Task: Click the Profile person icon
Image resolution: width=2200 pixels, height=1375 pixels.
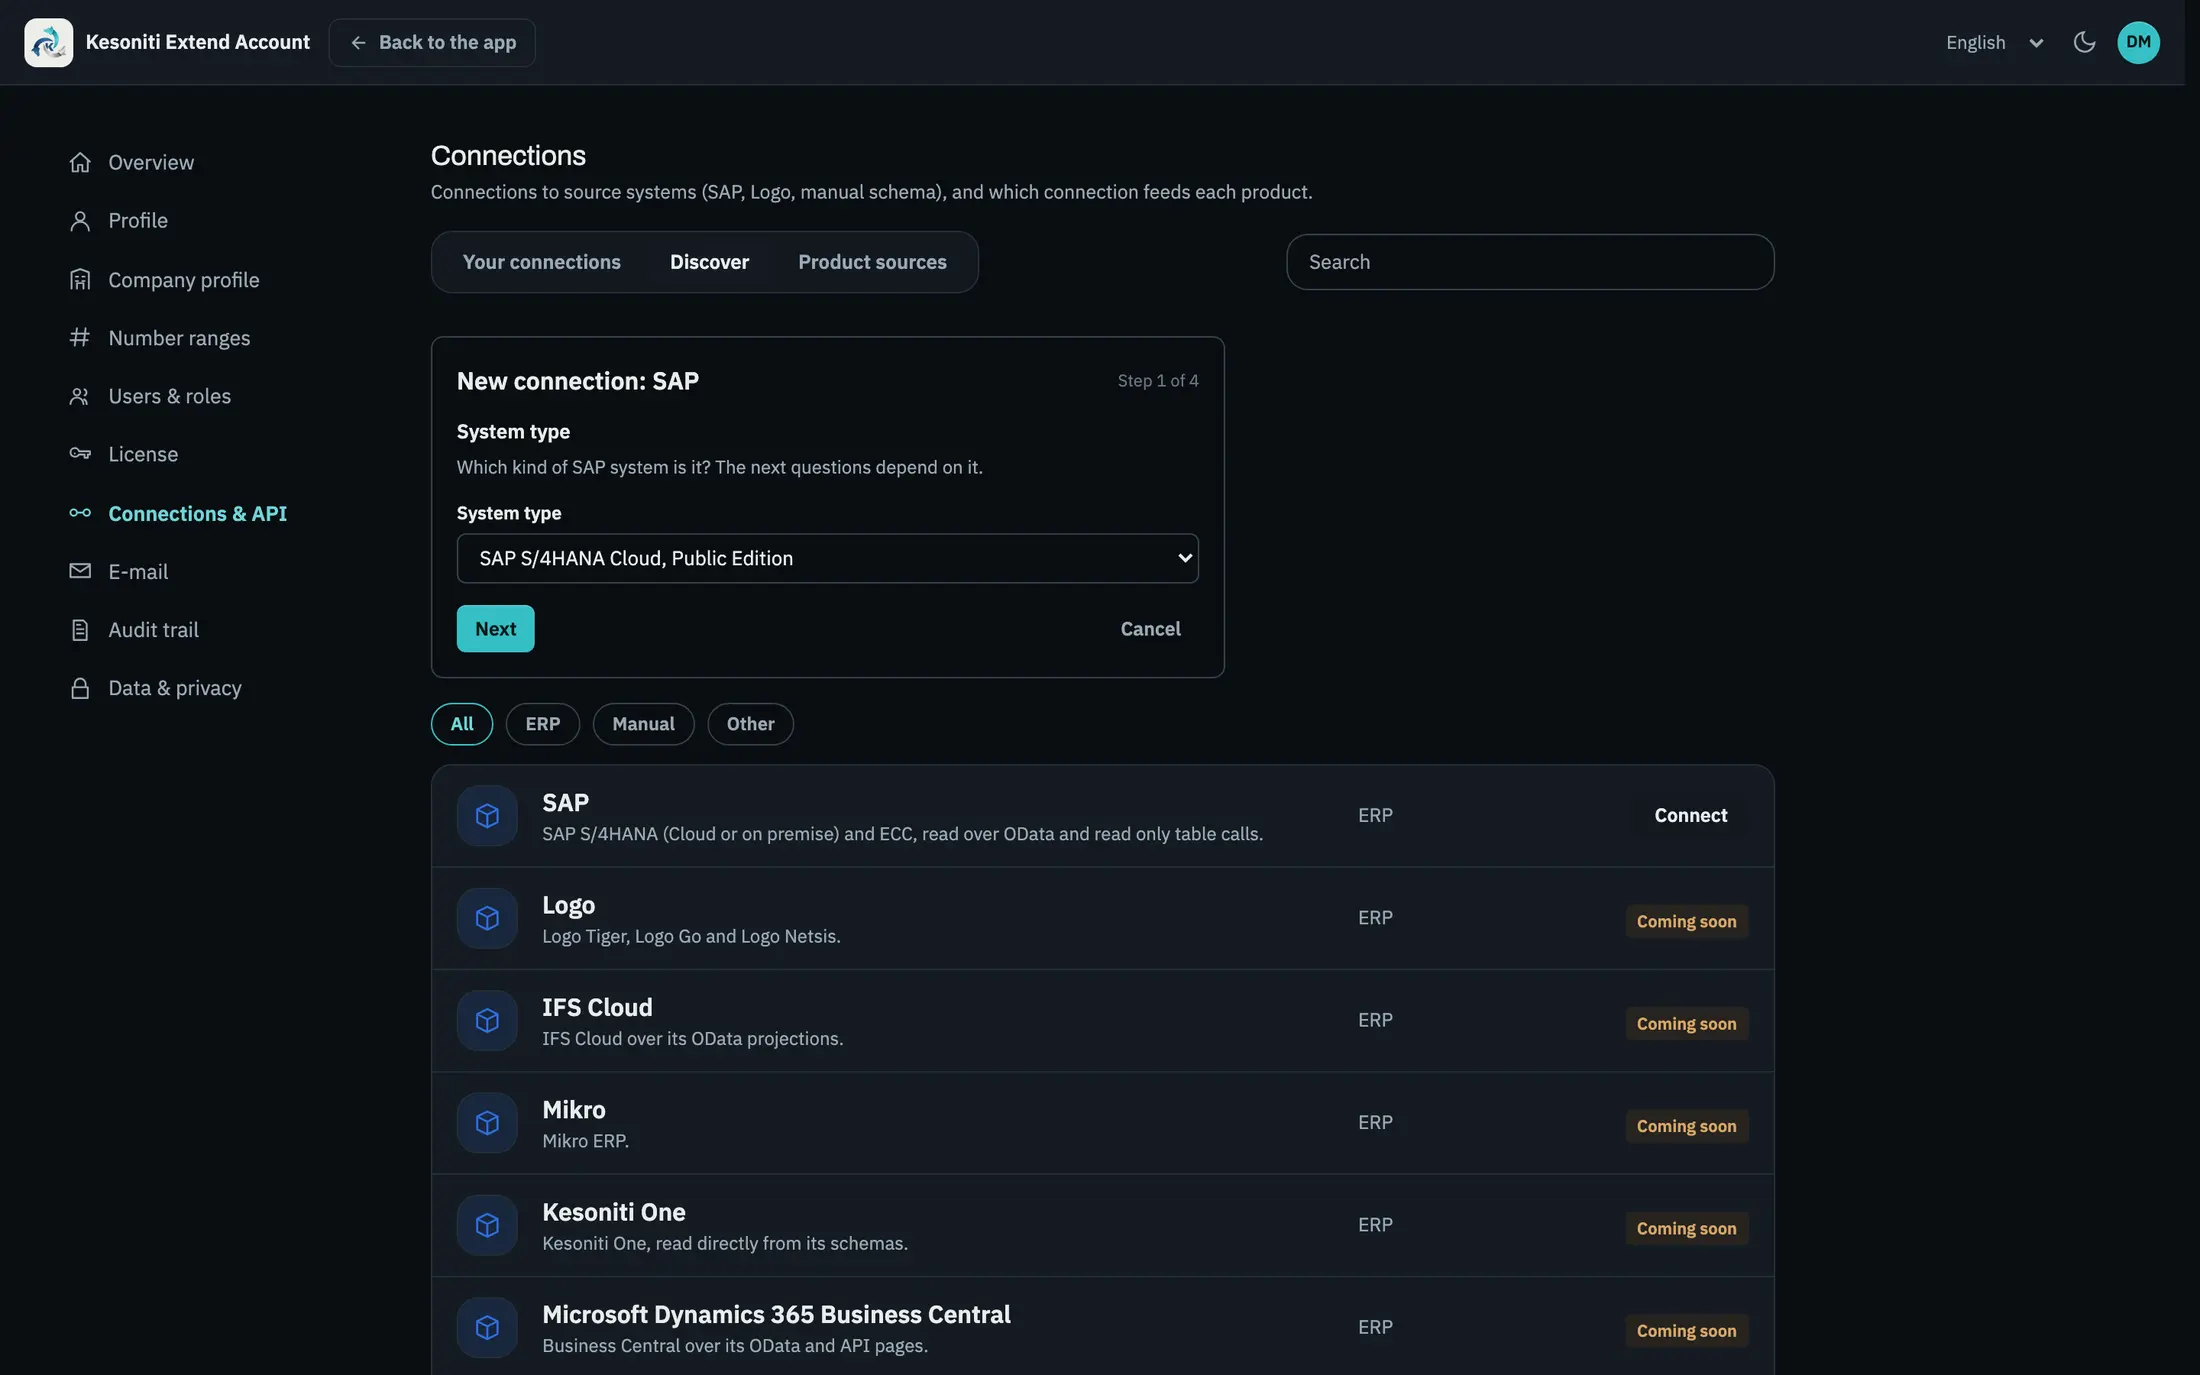Action: coord(80,221)
